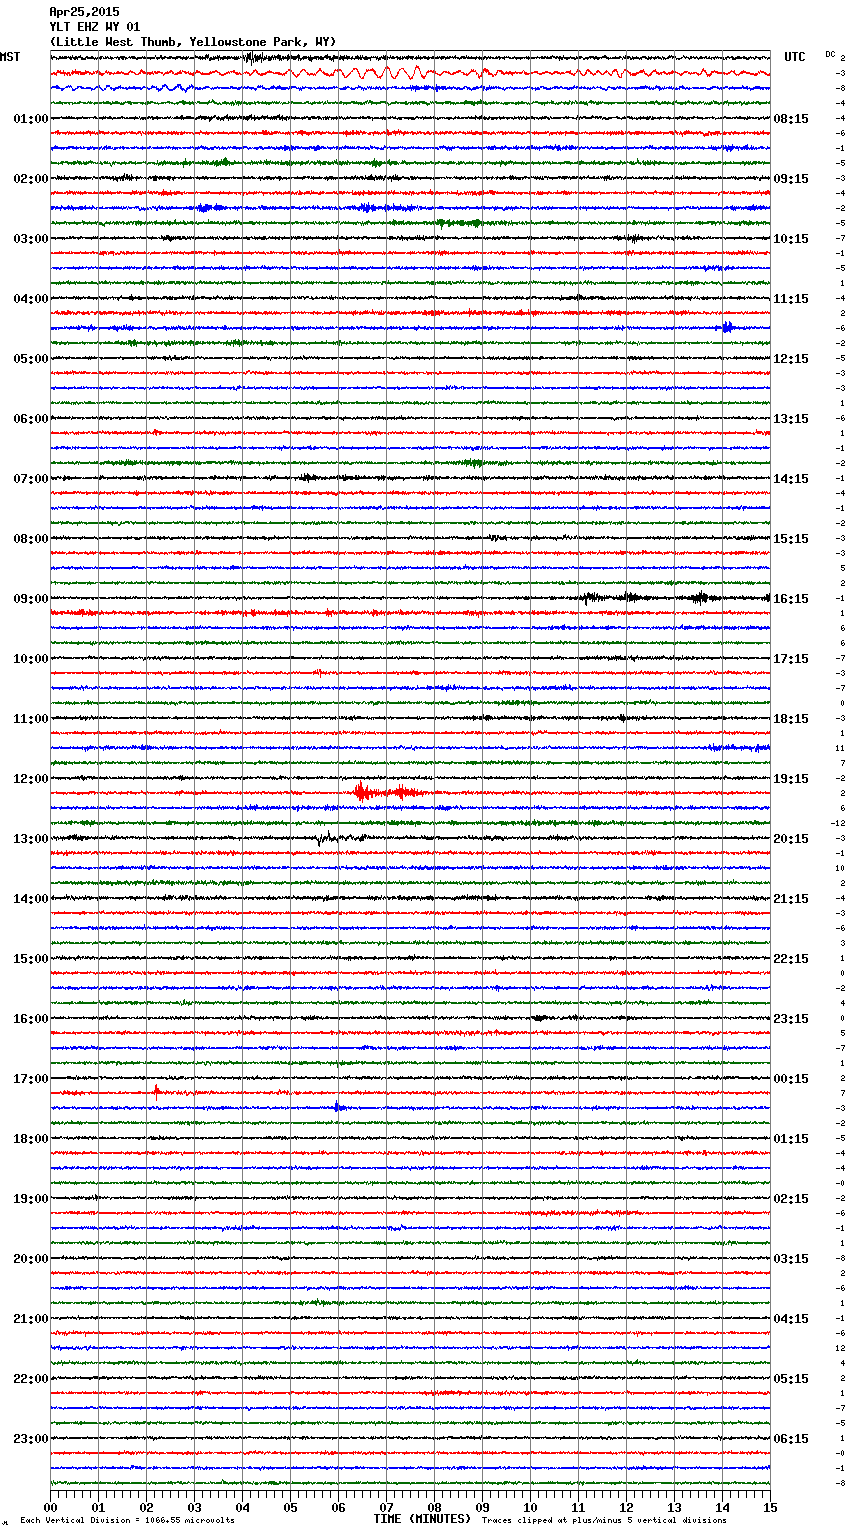This screenshot has height=1534, width=850.
Task: Click the large red oscillations on the second trace
Action: point(385,73)
